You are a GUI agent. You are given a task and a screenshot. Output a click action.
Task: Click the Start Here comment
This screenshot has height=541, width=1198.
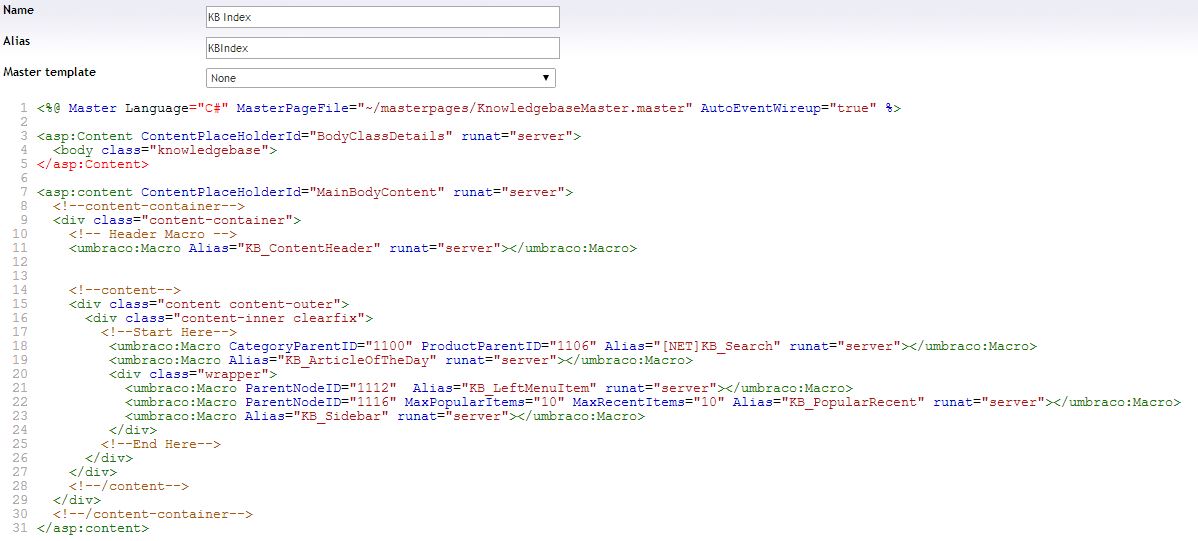coord(169,332)
